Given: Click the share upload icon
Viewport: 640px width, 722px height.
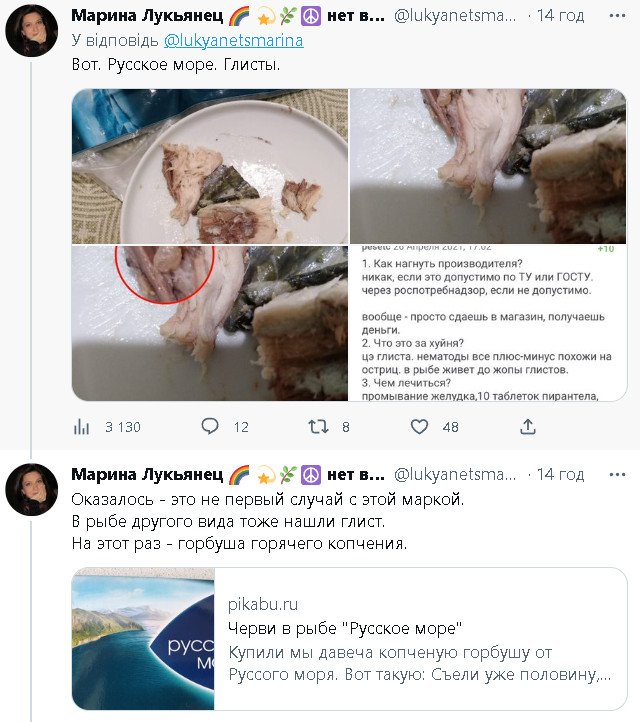Looking at the screenshot, I should click(x=528, y=427).
